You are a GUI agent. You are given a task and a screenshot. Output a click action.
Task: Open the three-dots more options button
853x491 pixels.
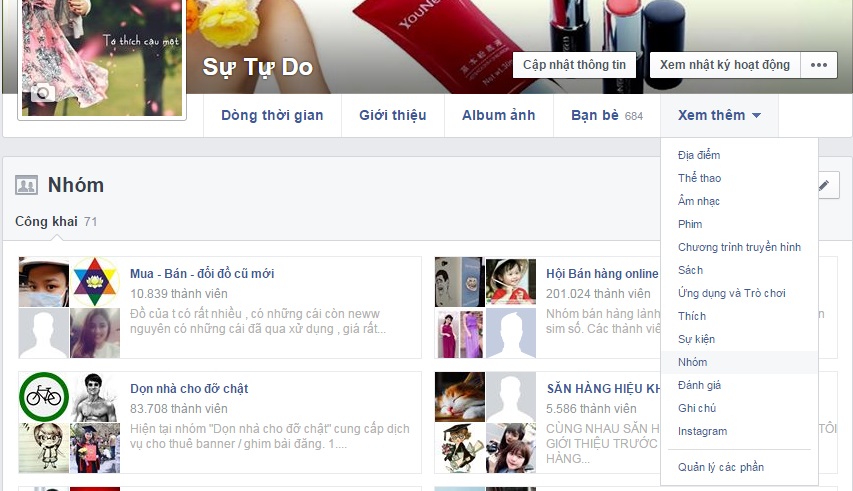[x=819, y=65]
